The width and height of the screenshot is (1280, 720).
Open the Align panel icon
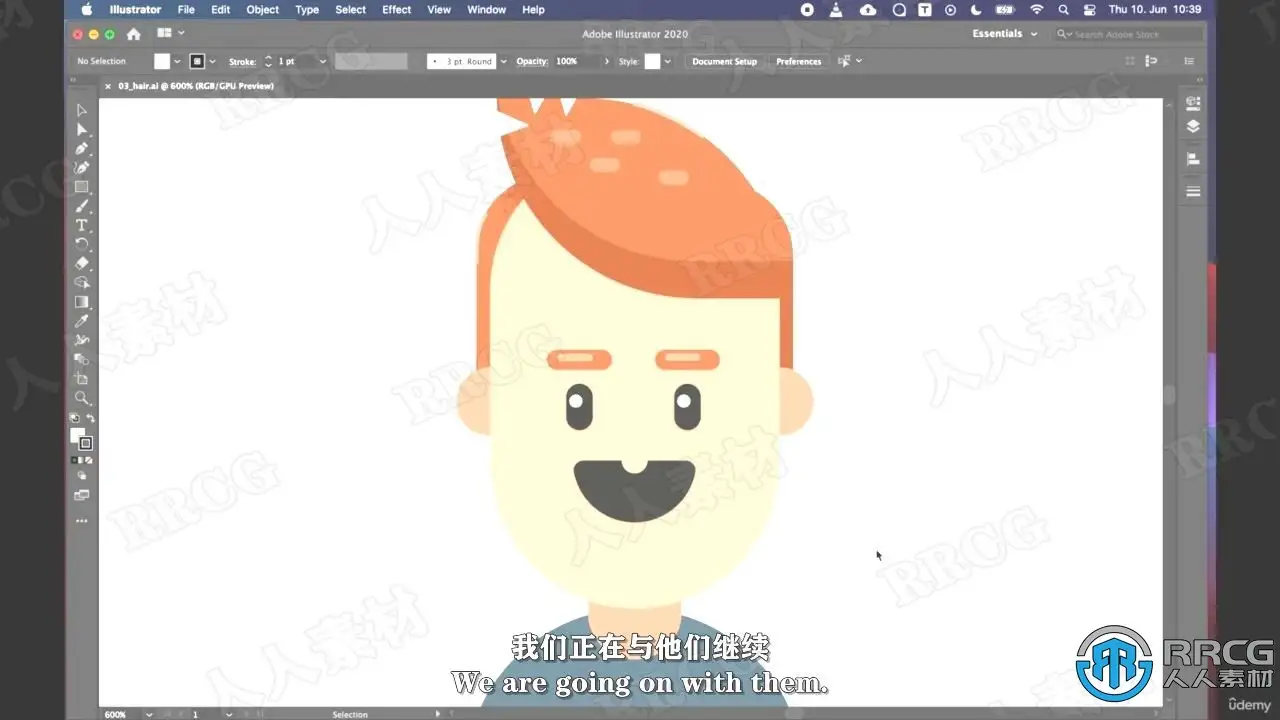1192,159
